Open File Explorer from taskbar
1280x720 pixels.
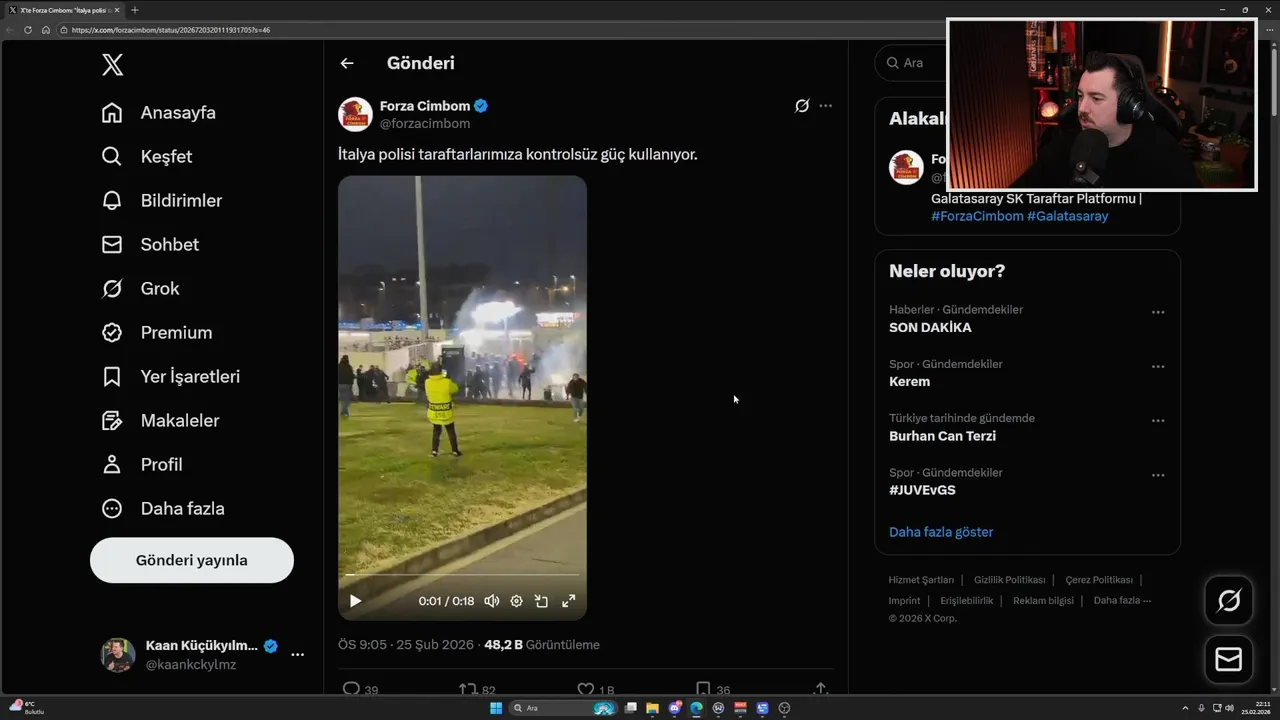(x=652, y=708)
